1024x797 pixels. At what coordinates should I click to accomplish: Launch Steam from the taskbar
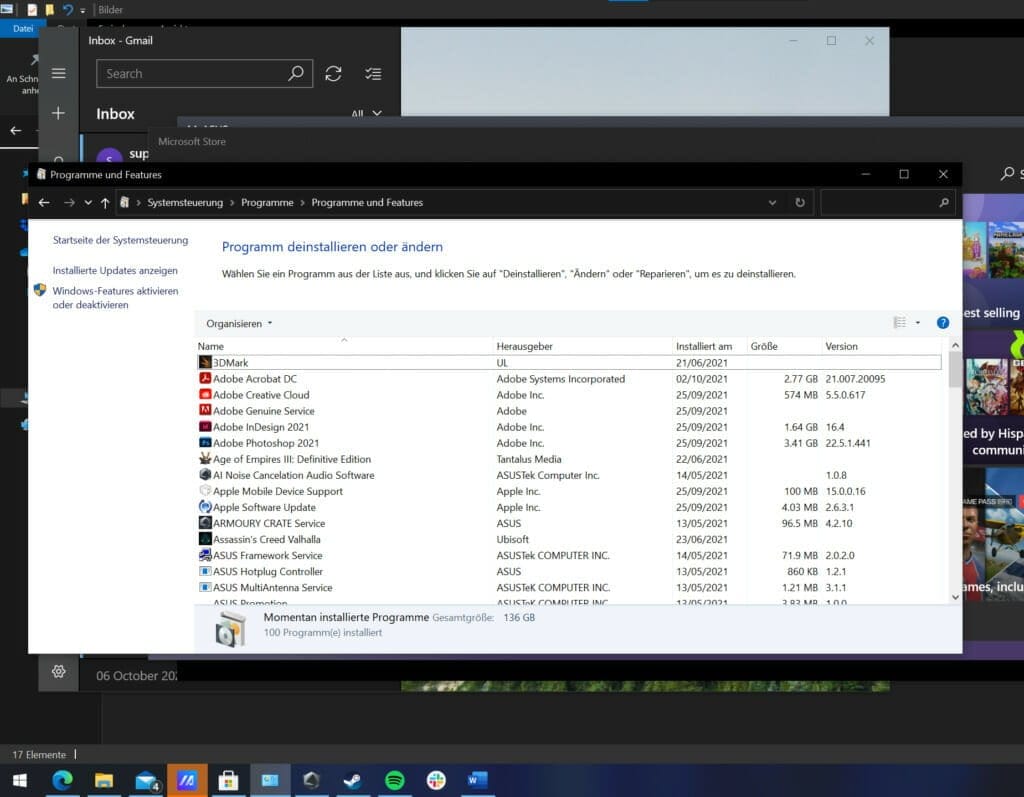tap(353, 780)
